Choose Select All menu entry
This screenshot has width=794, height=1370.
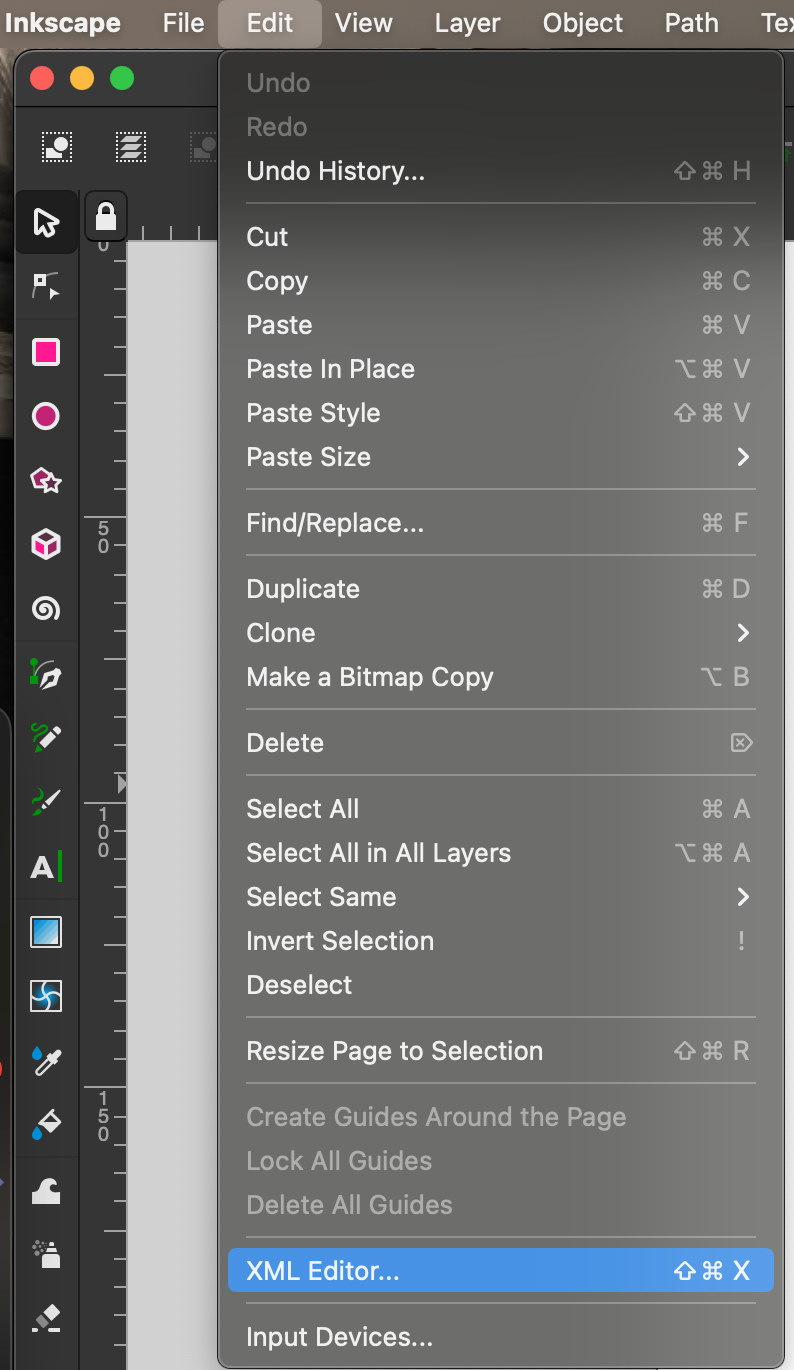coord(501,809)
